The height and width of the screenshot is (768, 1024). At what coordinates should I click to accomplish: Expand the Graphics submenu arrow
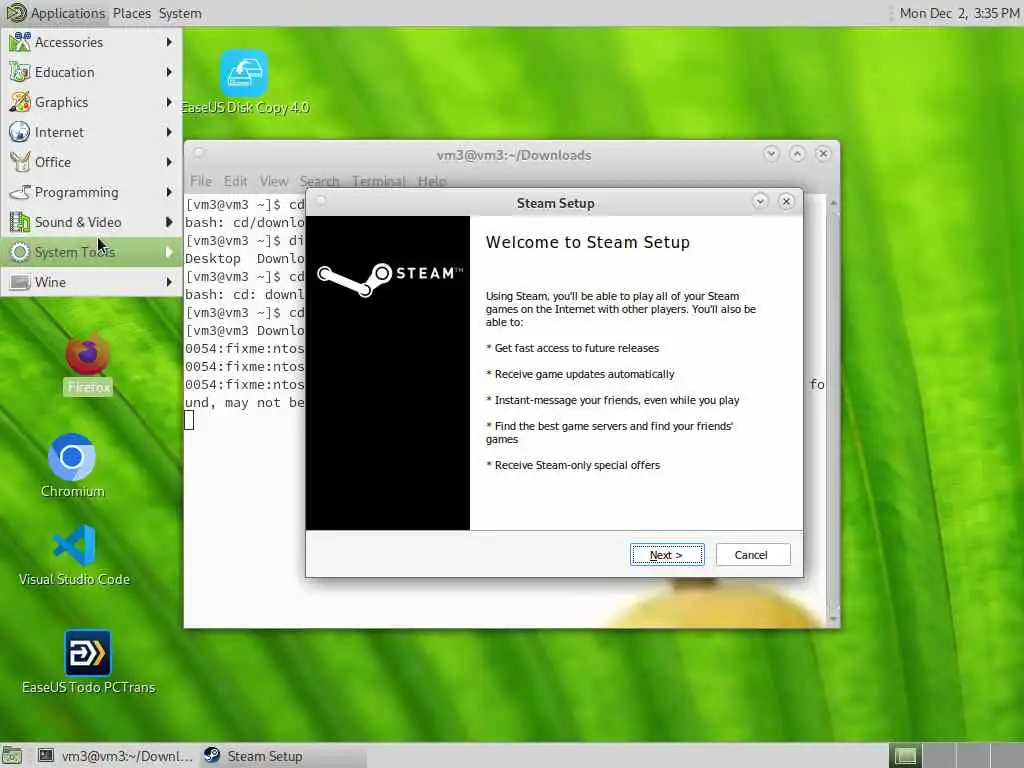tap(169, 102)
